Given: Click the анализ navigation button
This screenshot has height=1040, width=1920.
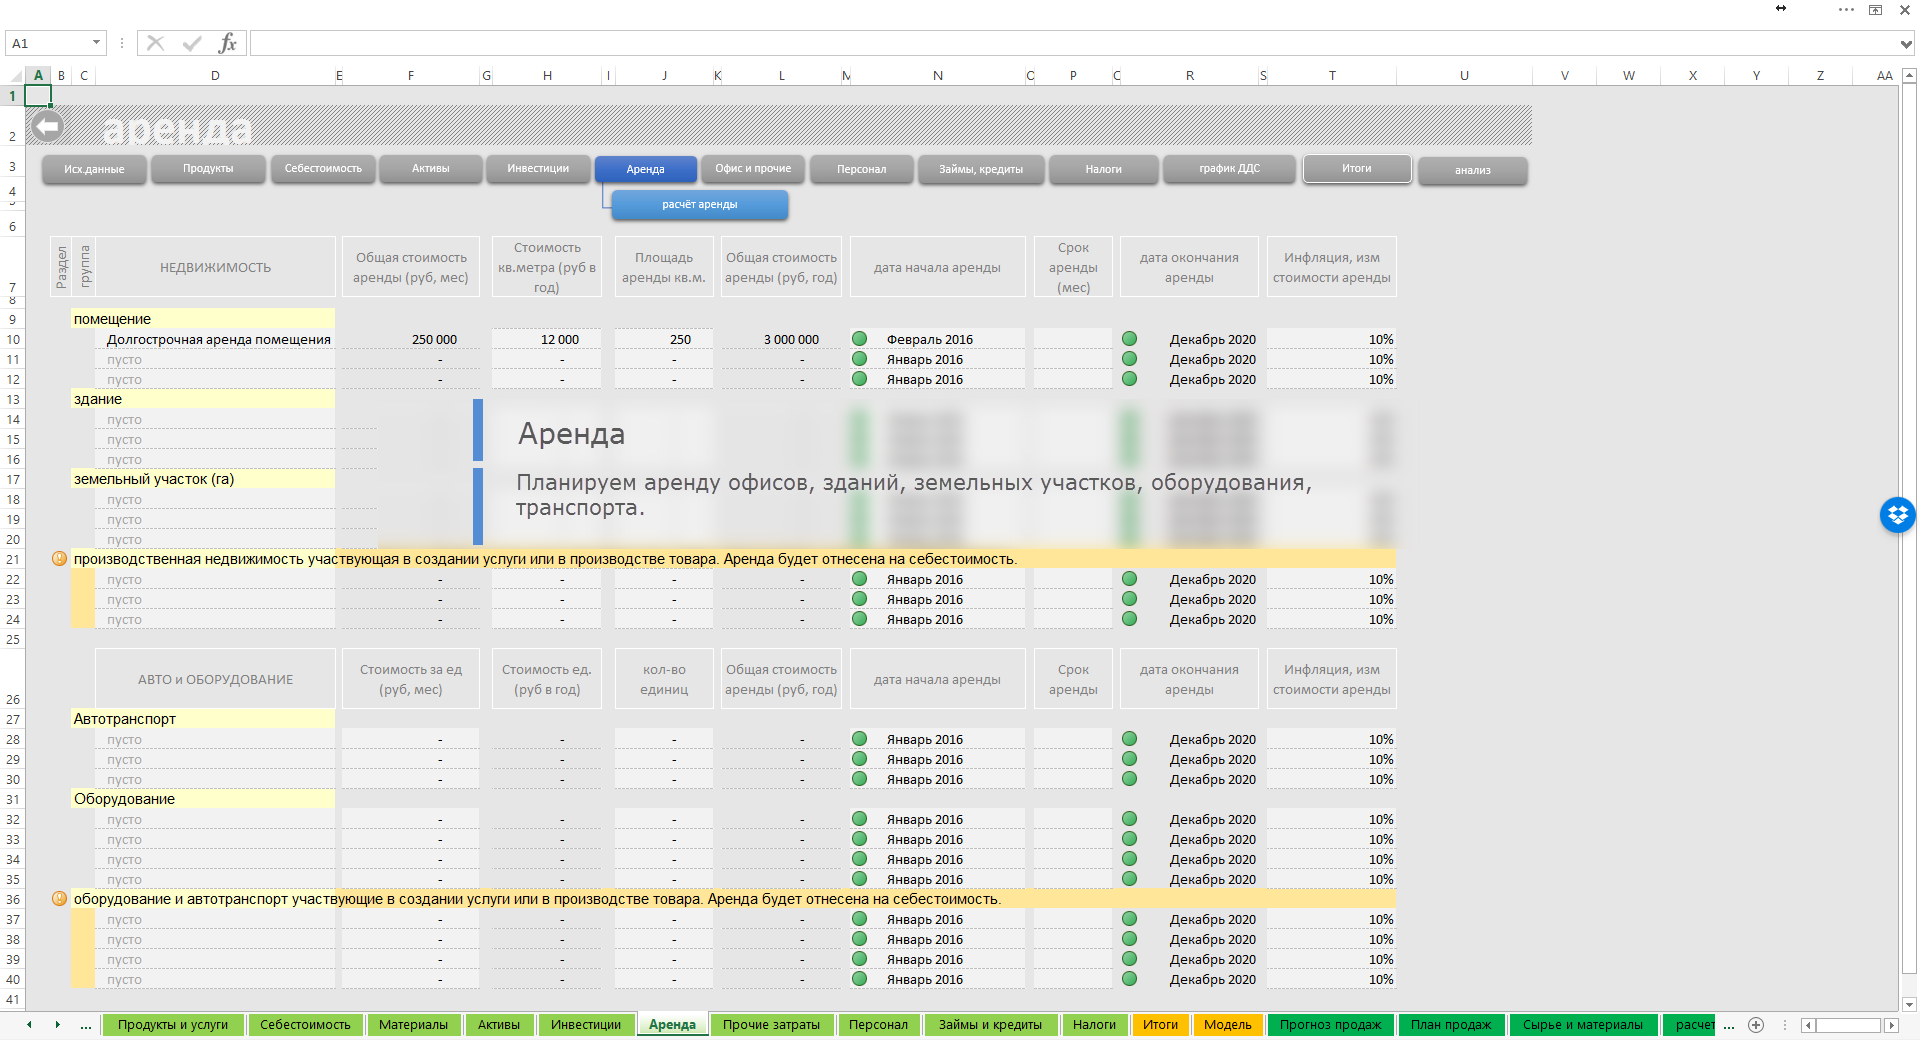Looking at the screenshot, I should (1473, 170).
